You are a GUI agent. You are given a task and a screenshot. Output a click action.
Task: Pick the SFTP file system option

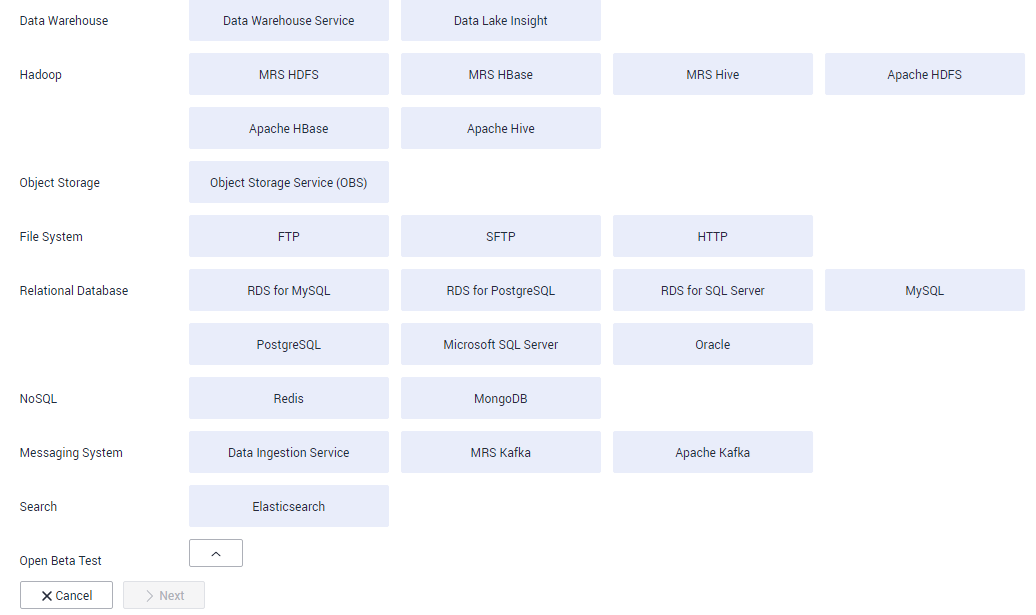point(501,236)
